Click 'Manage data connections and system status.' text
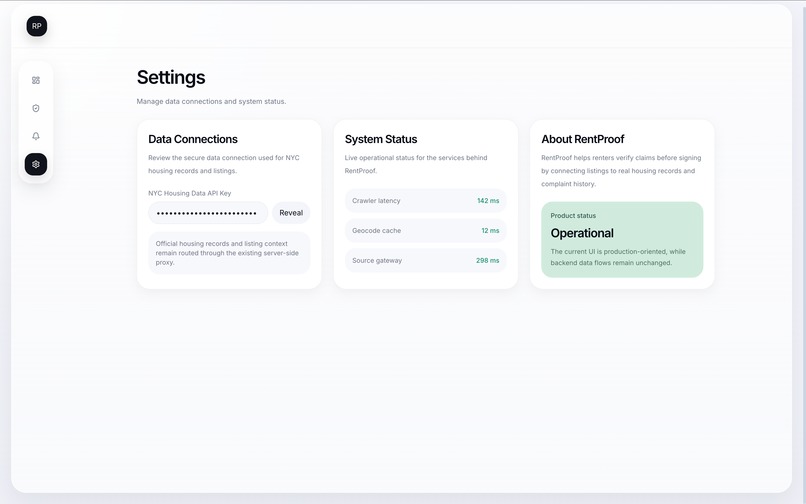 (x=211, y=101)
